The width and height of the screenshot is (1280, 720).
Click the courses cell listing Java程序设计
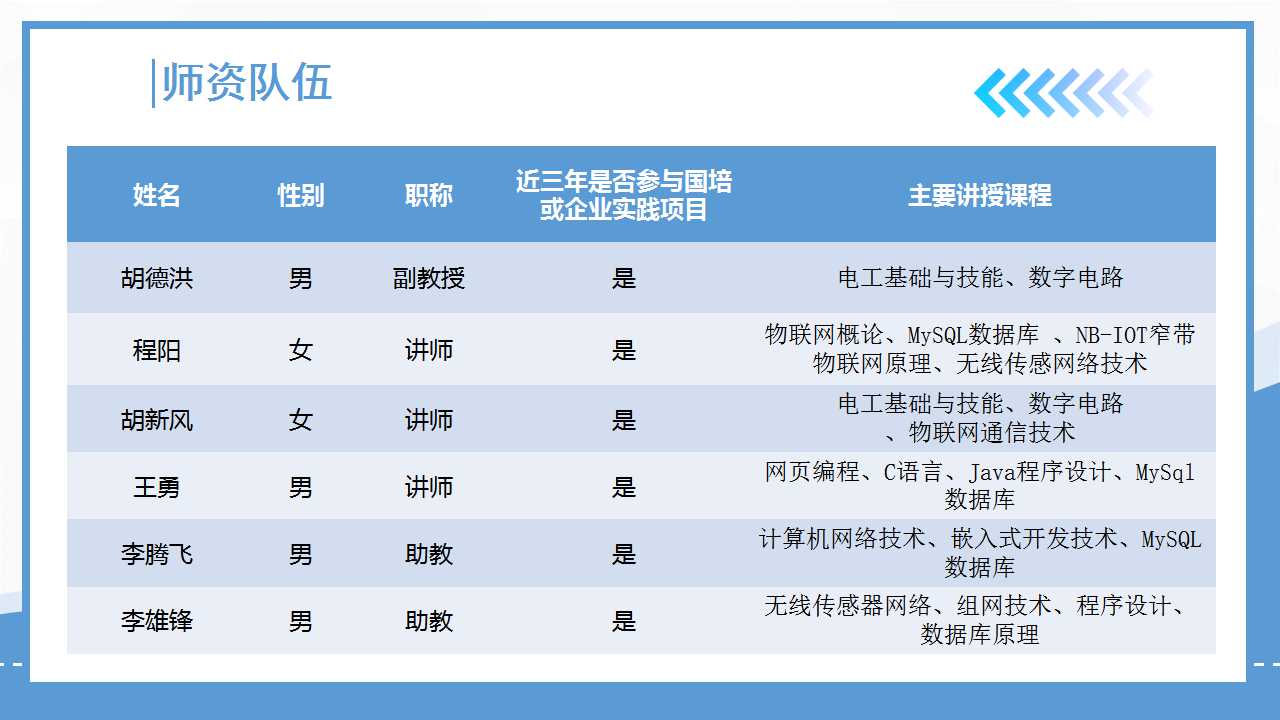point(980,485)
